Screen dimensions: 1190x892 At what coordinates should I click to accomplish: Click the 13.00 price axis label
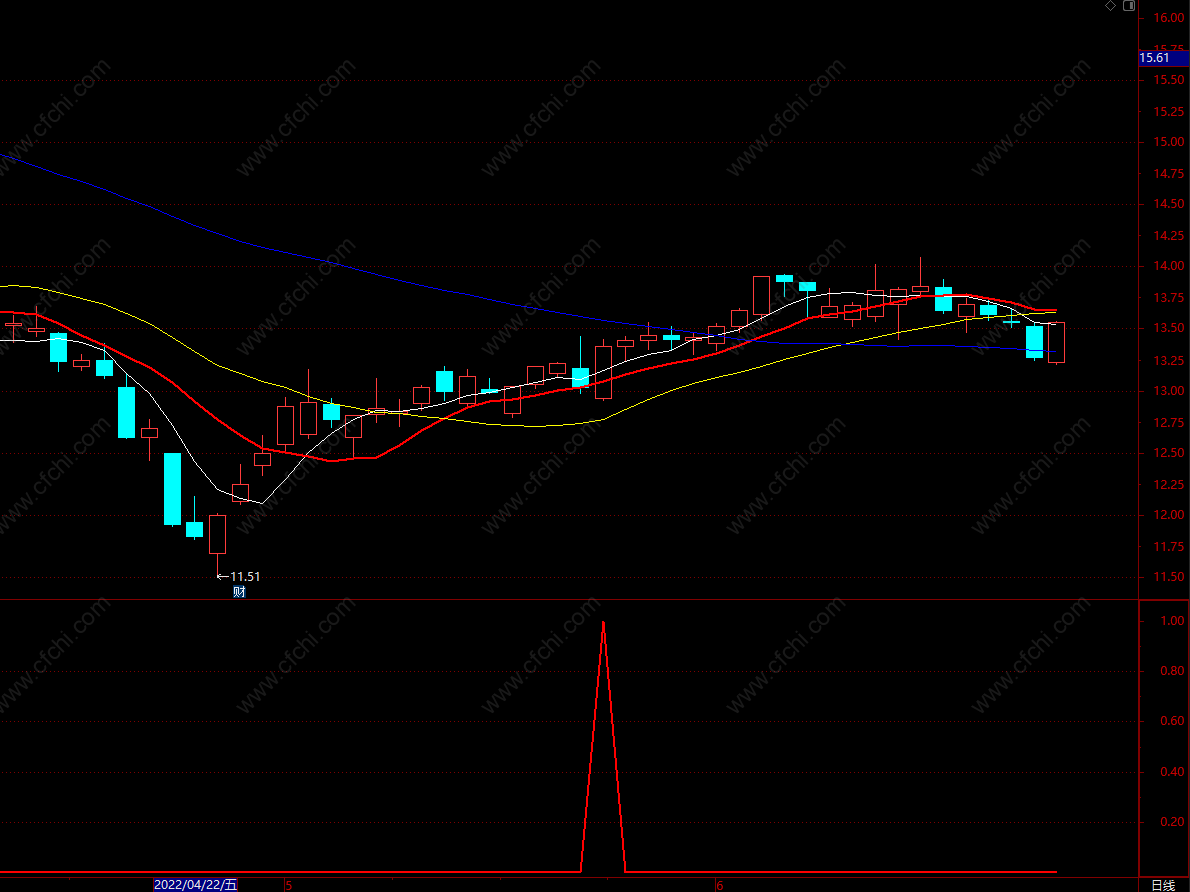1168,391
